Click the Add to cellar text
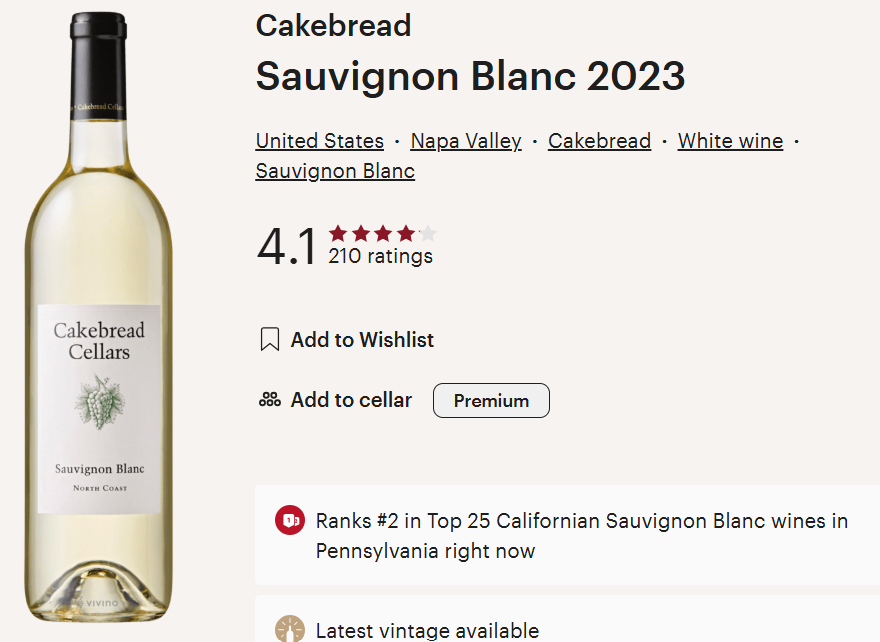This screenshot has height=642, width=880. (x=351, y=400)
